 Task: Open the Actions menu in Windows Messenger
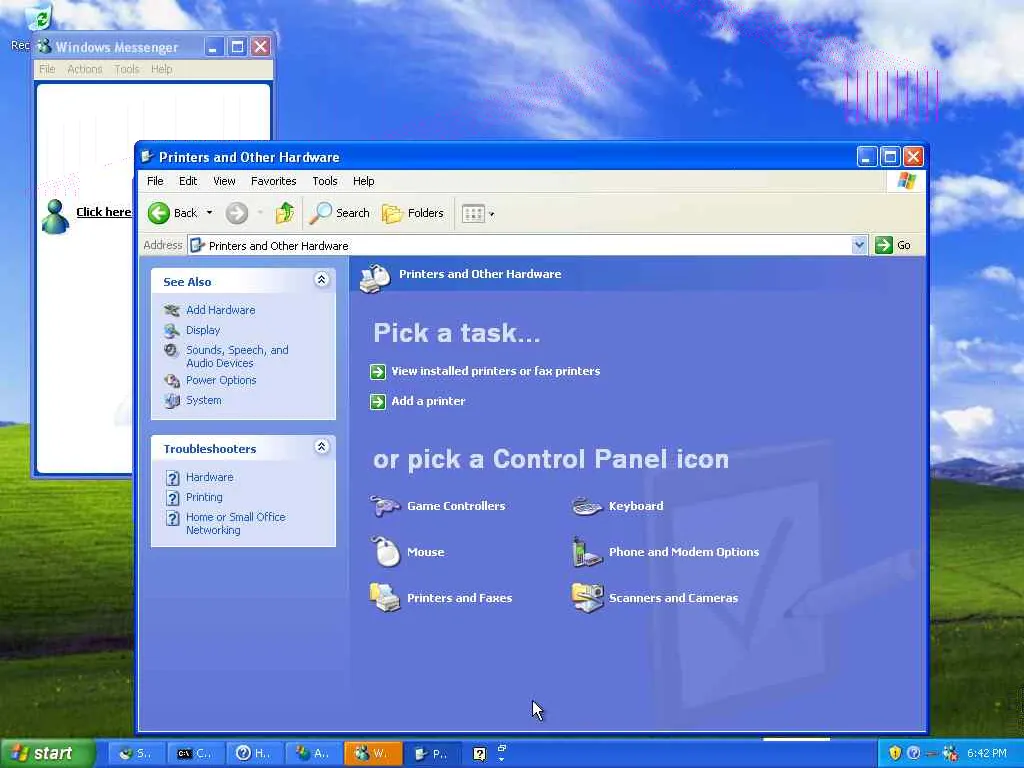(85, 69)
